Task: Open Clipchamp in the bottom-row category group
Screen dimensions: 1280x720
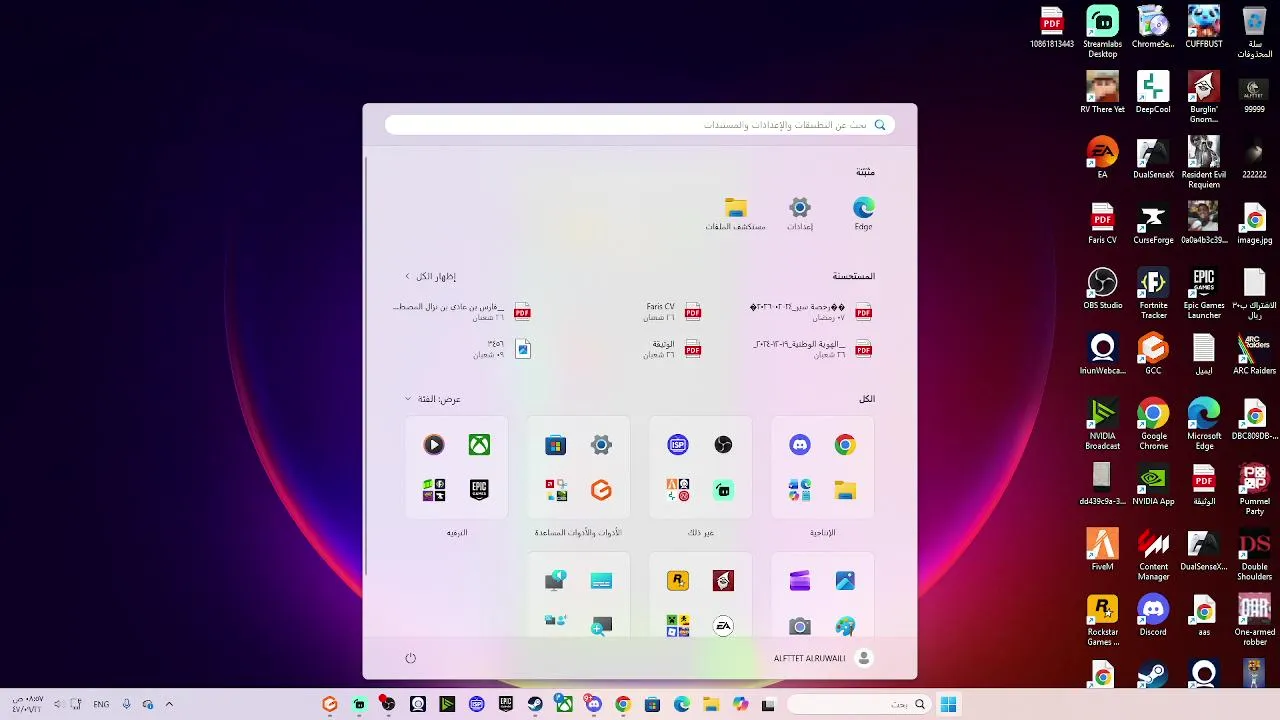Action: (799, 581)
